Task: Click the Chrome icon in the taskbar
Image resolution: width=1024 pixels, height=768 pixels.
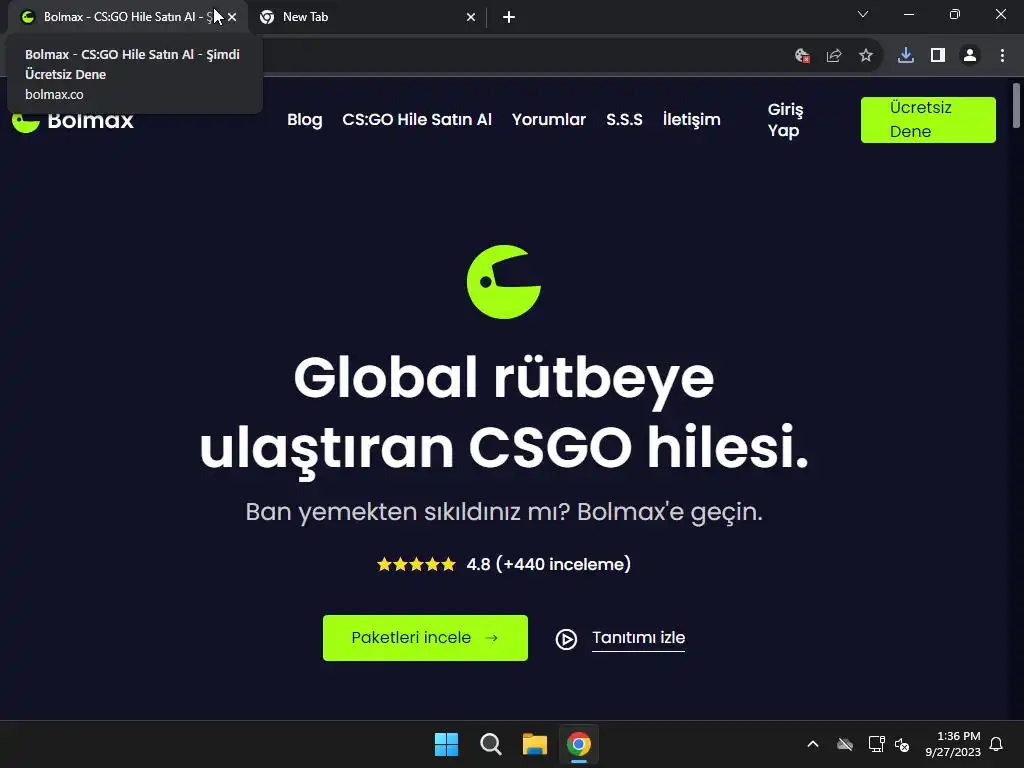Action: pos(579,744)
